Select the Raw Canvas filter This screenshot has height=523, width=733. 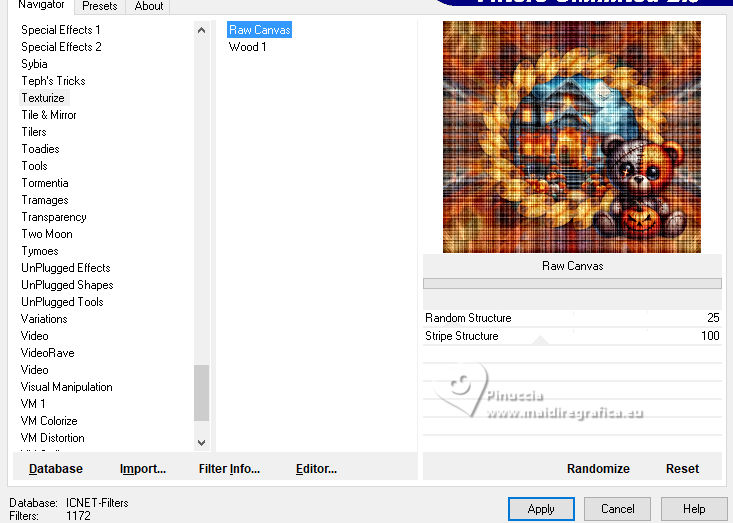(260, 30)
